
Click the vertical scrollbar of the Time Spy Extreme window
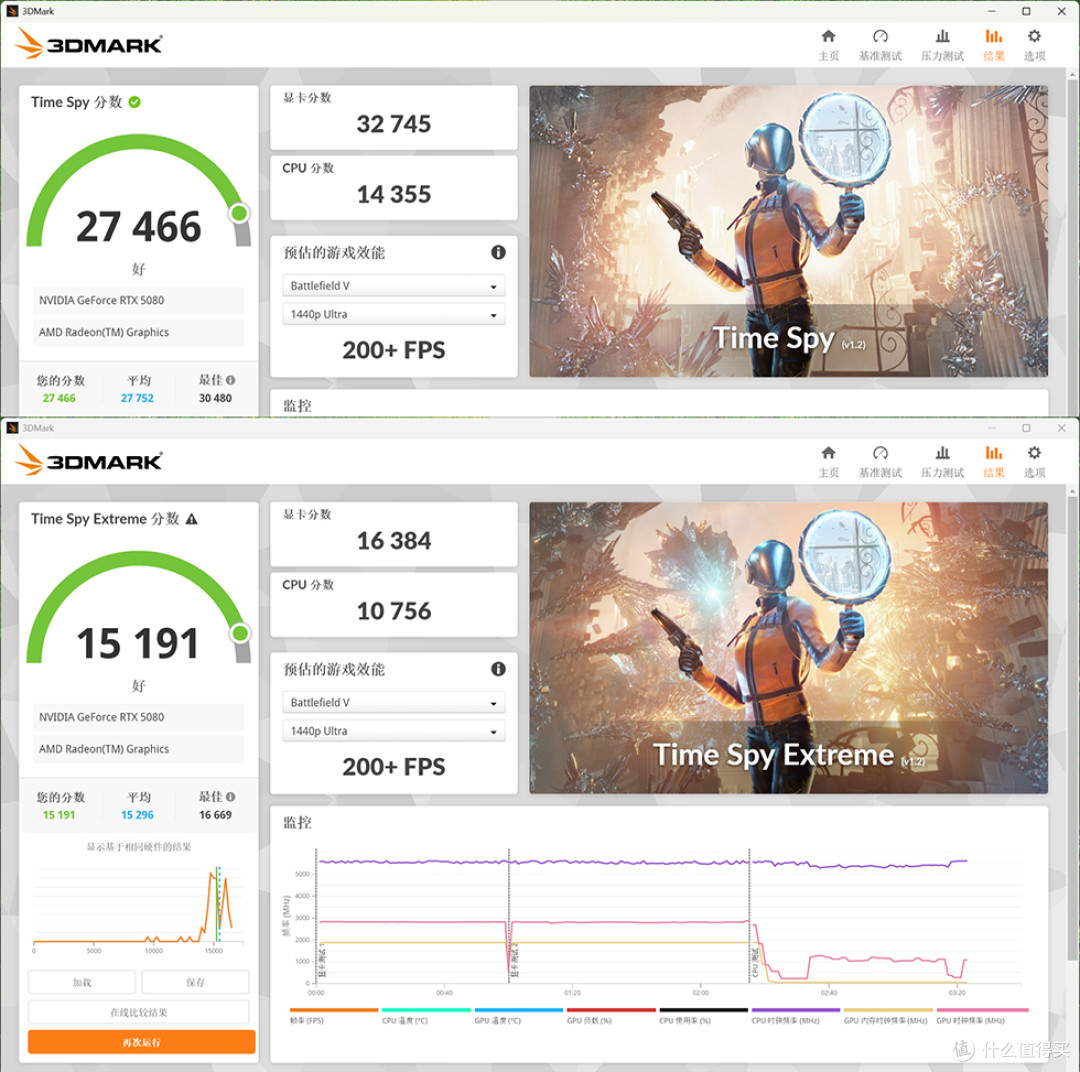pyautogui.click(x=1072, y=727)
